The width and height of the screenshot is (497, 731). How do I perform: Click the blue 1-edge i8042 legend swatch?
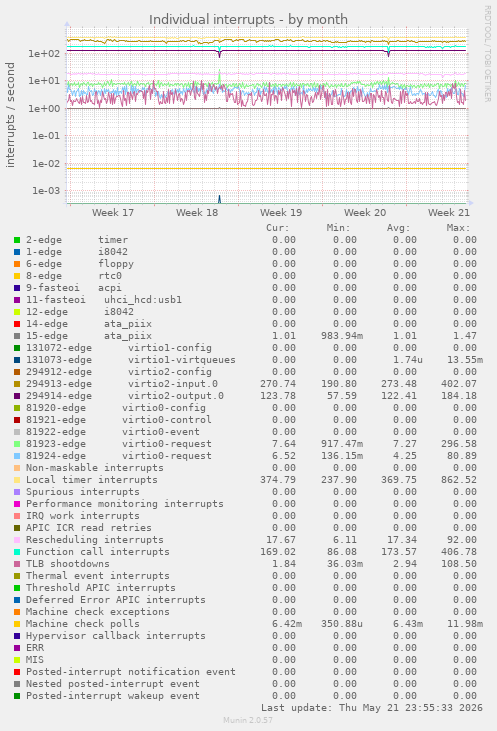tap(17, 252)
